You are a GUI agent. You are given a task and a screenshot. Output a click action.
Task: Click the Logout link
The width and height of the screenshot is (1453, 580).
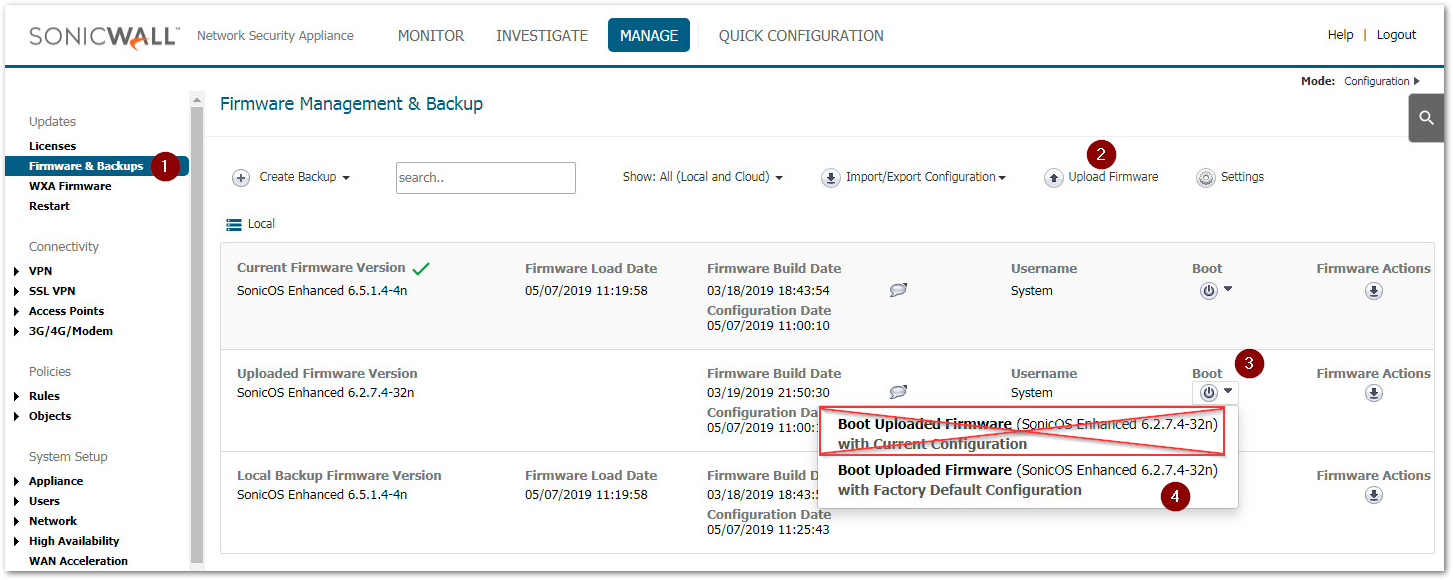pos(1396,35)
